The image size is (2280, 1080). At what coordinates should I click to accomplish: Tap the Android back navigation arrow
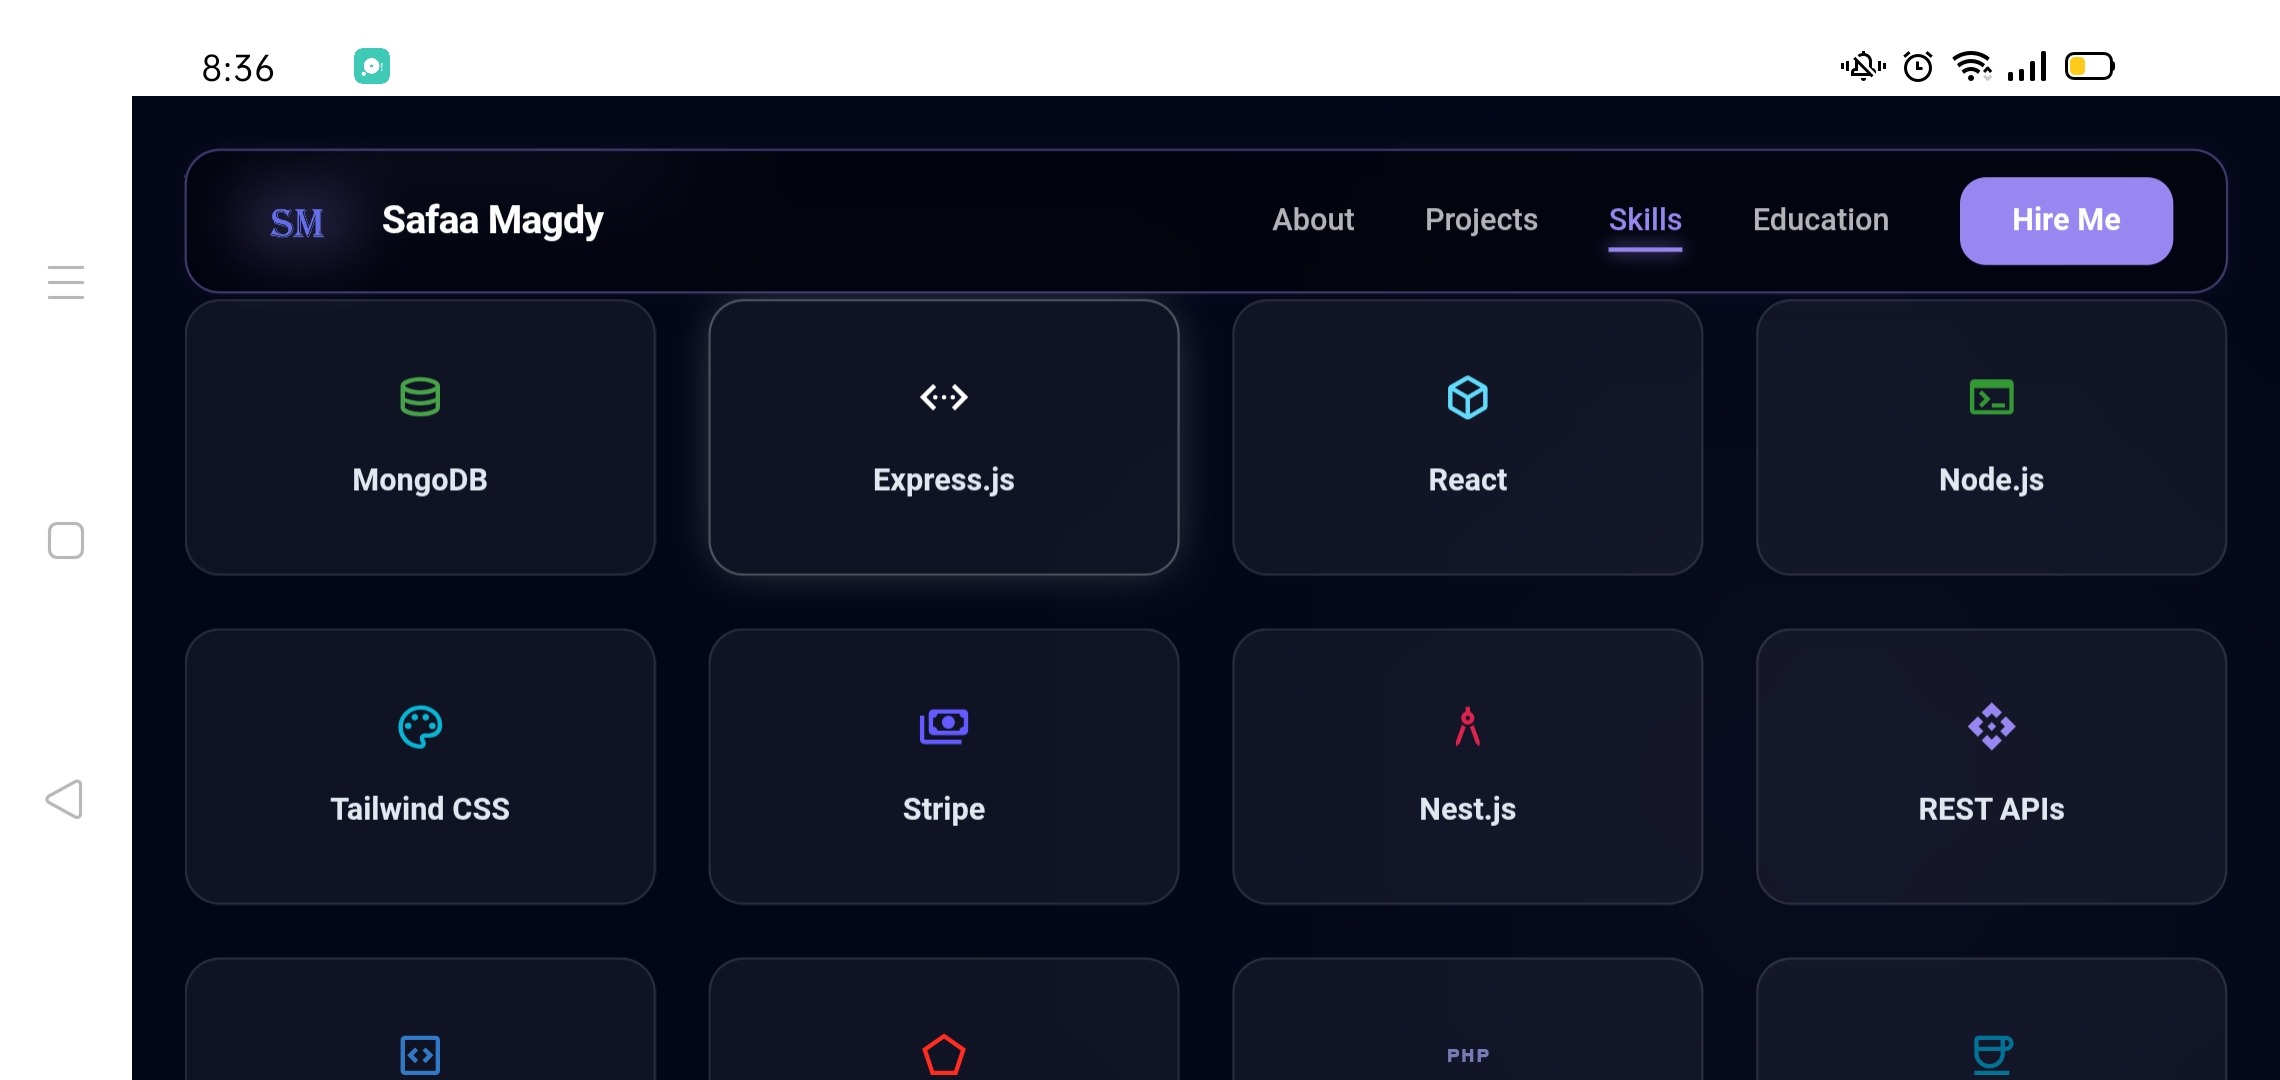click(65, 800)
